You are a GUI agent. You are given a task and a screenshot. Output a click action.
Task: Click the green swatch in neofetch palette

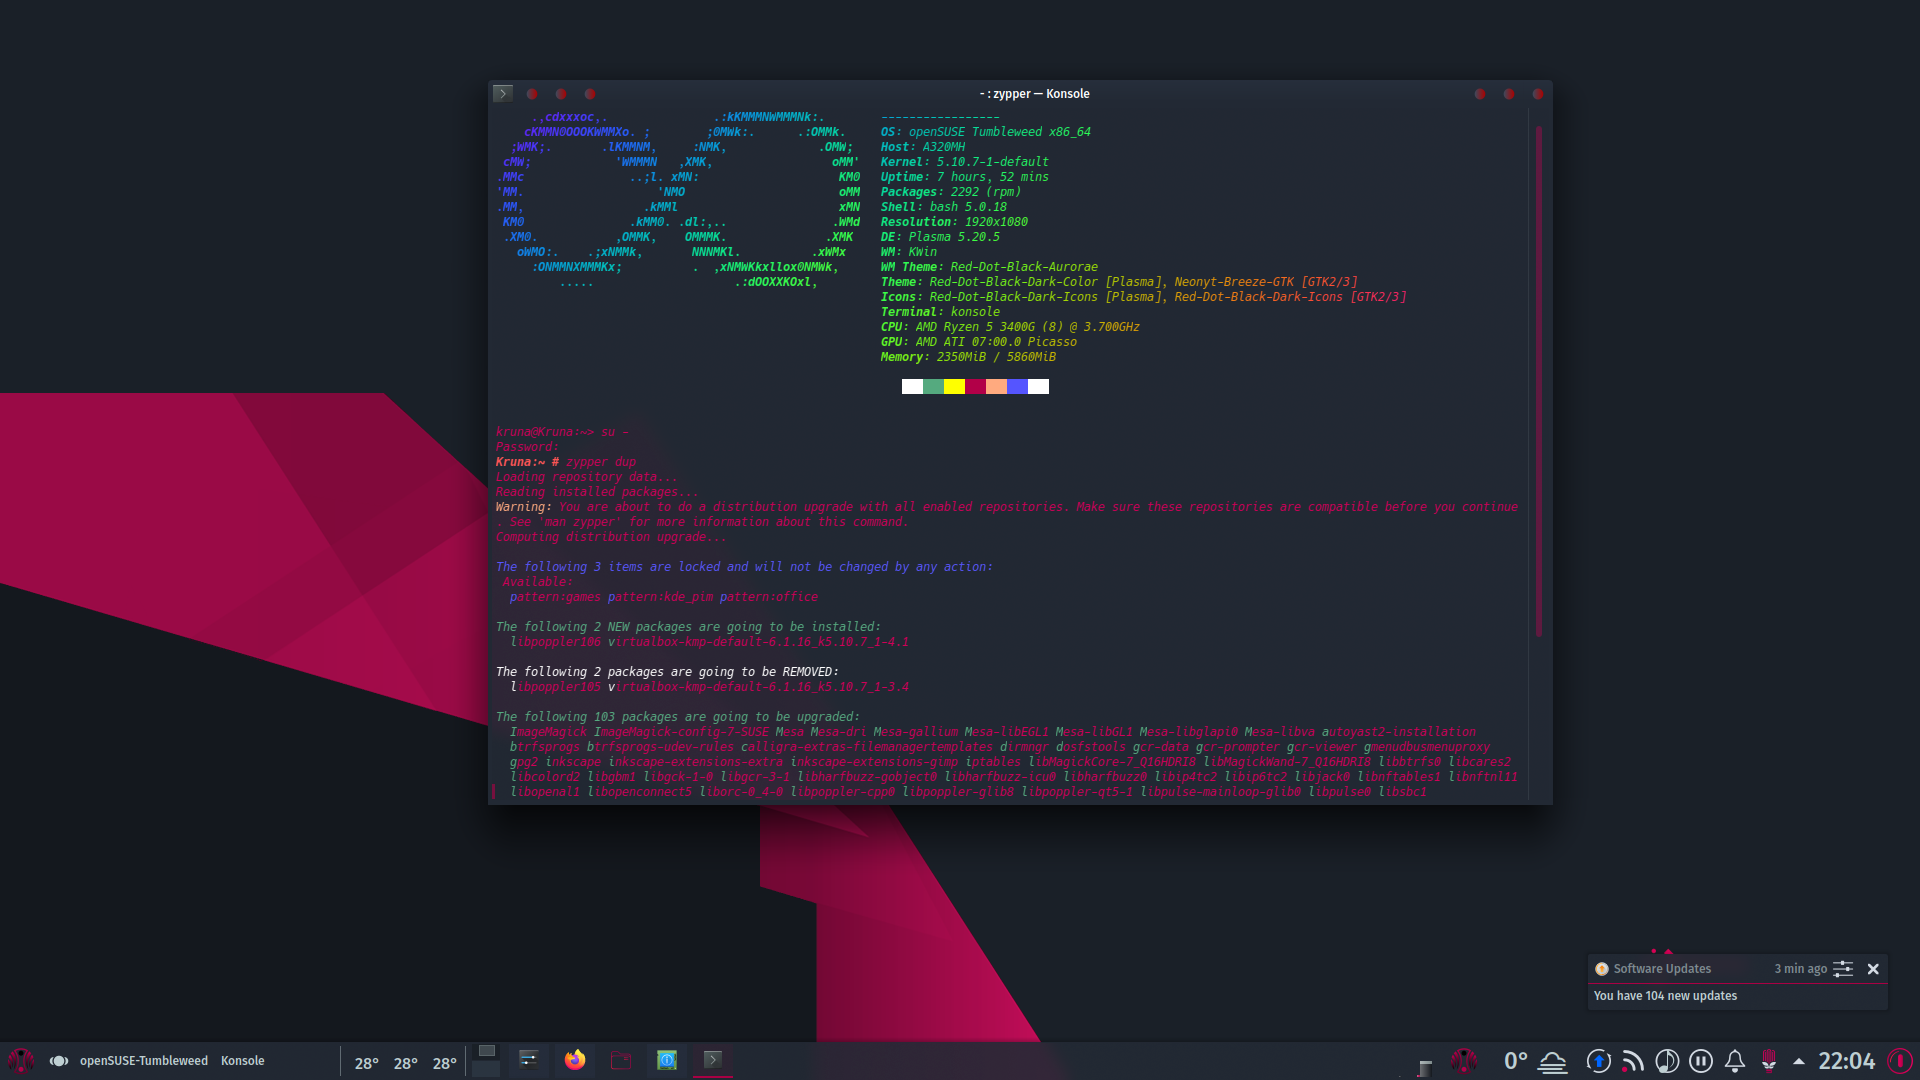click(x=933, y=387)
